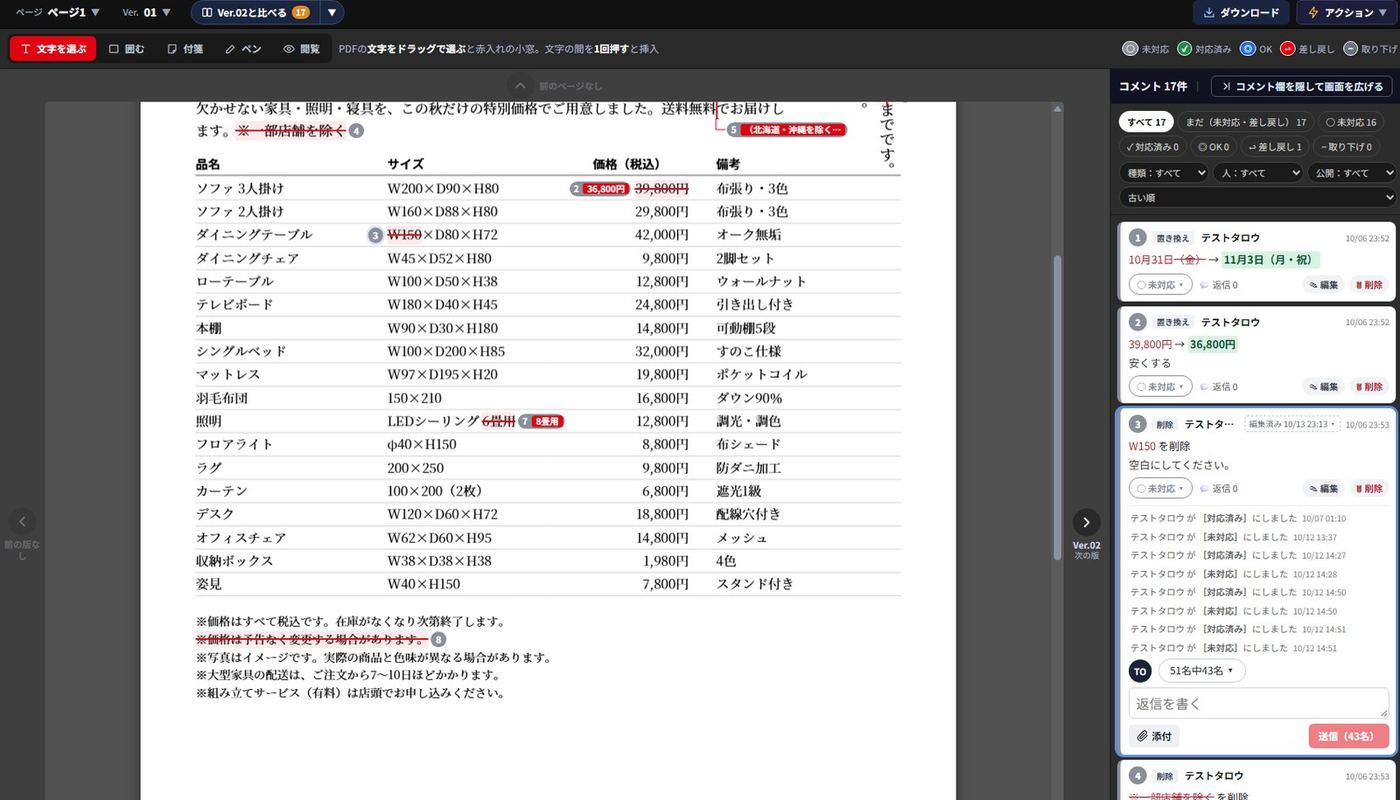
Task: Filter comments by OK 0
Action: pyautogui.click(x=1213, y=147)
